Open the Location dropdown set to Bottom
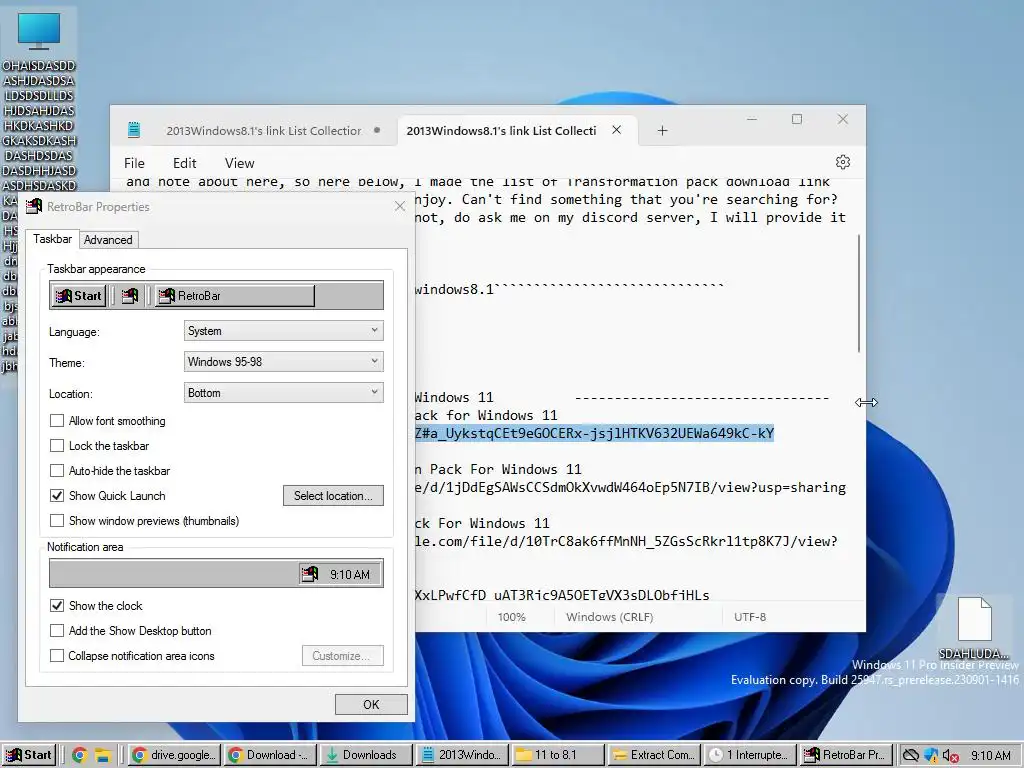Image resolution: width=1024 pixels, height=768 pixels. pos(283,393)
